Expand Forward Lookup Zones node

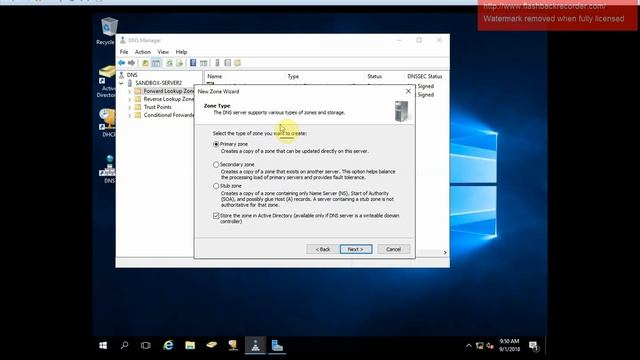pos(129,91)
